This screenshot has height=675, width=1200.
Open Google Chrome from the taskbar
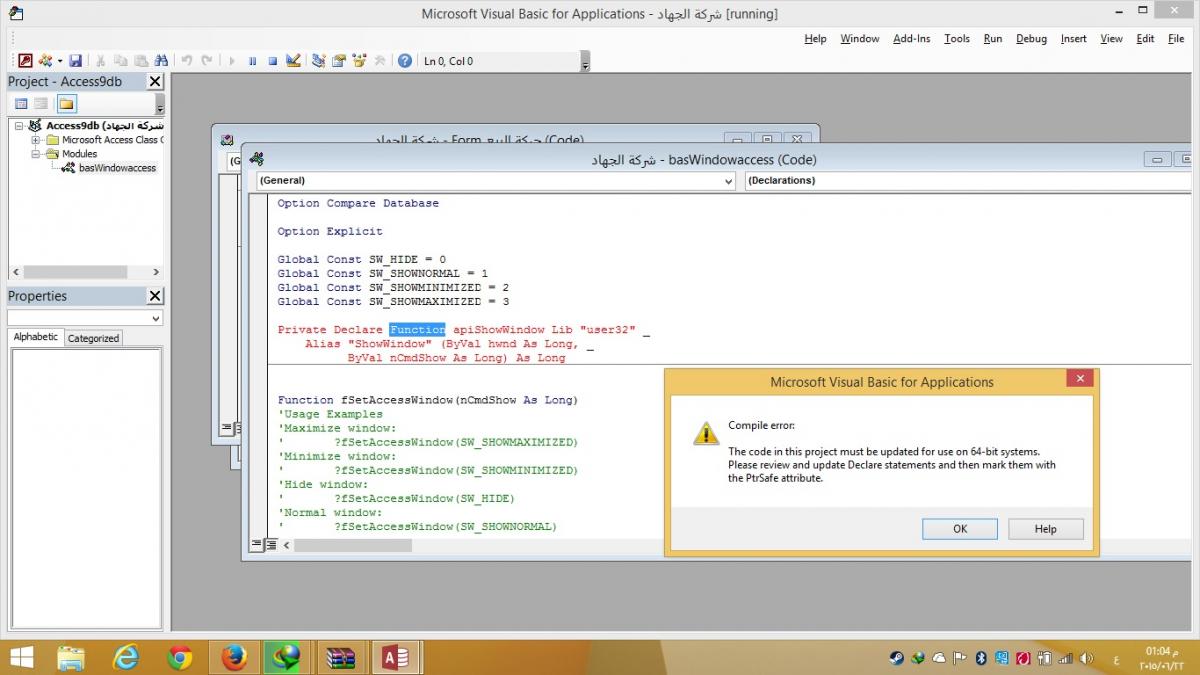tap(180, 657)
